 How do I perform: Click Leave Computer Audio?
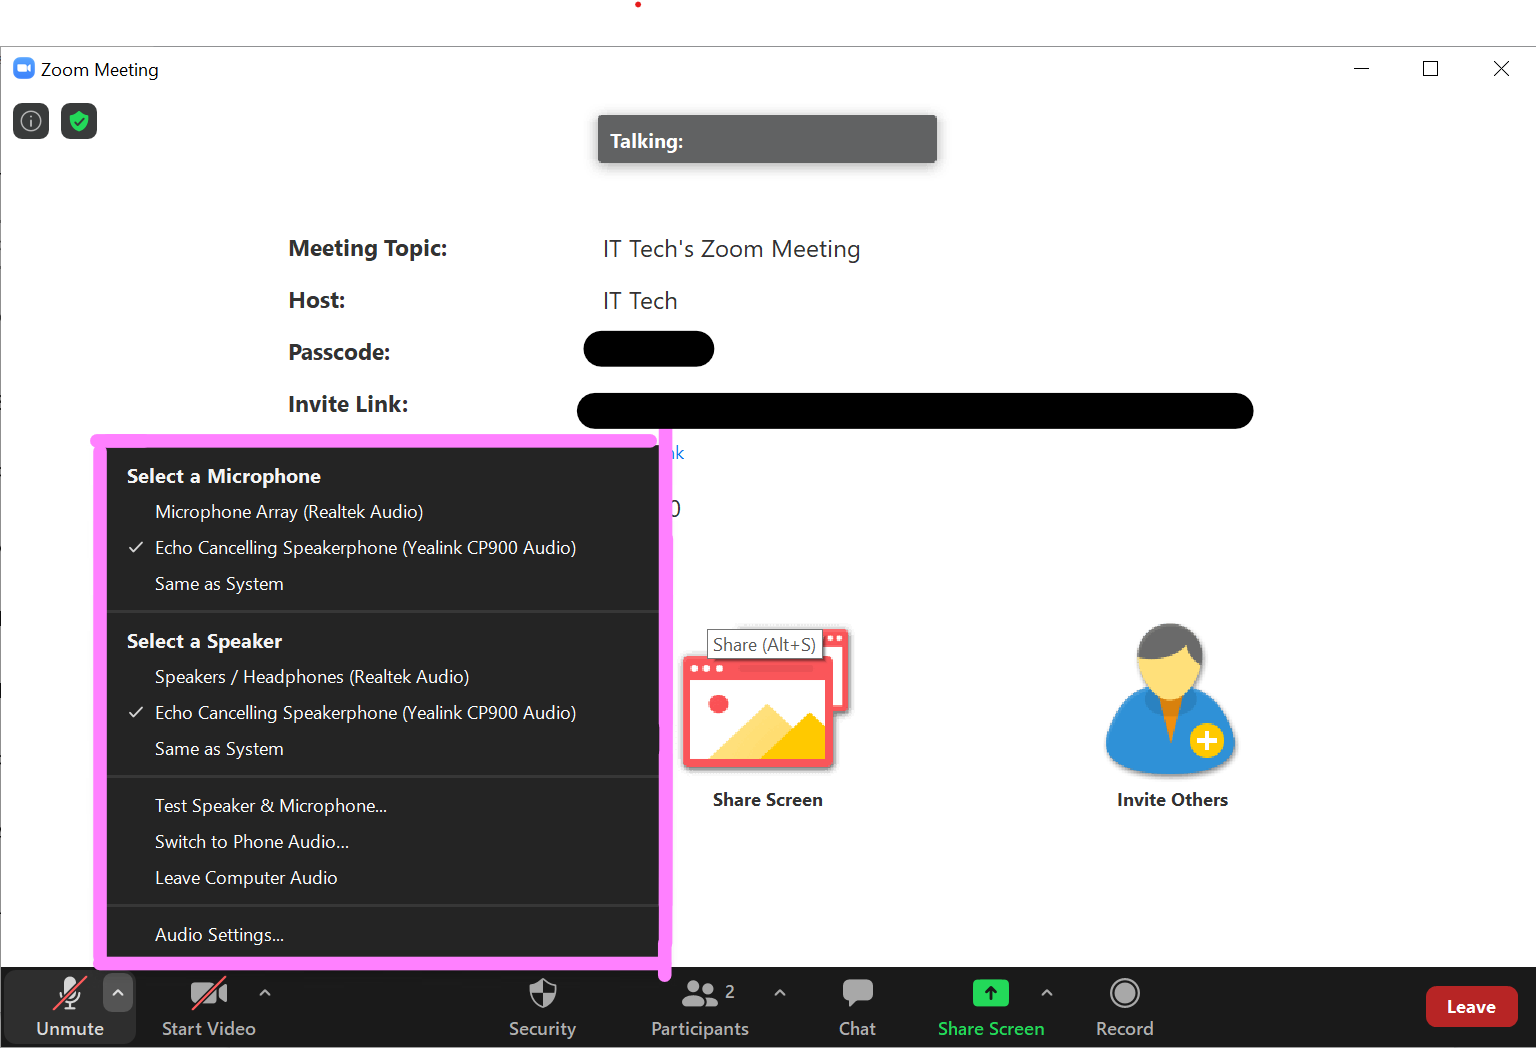(x=383, y=878)
